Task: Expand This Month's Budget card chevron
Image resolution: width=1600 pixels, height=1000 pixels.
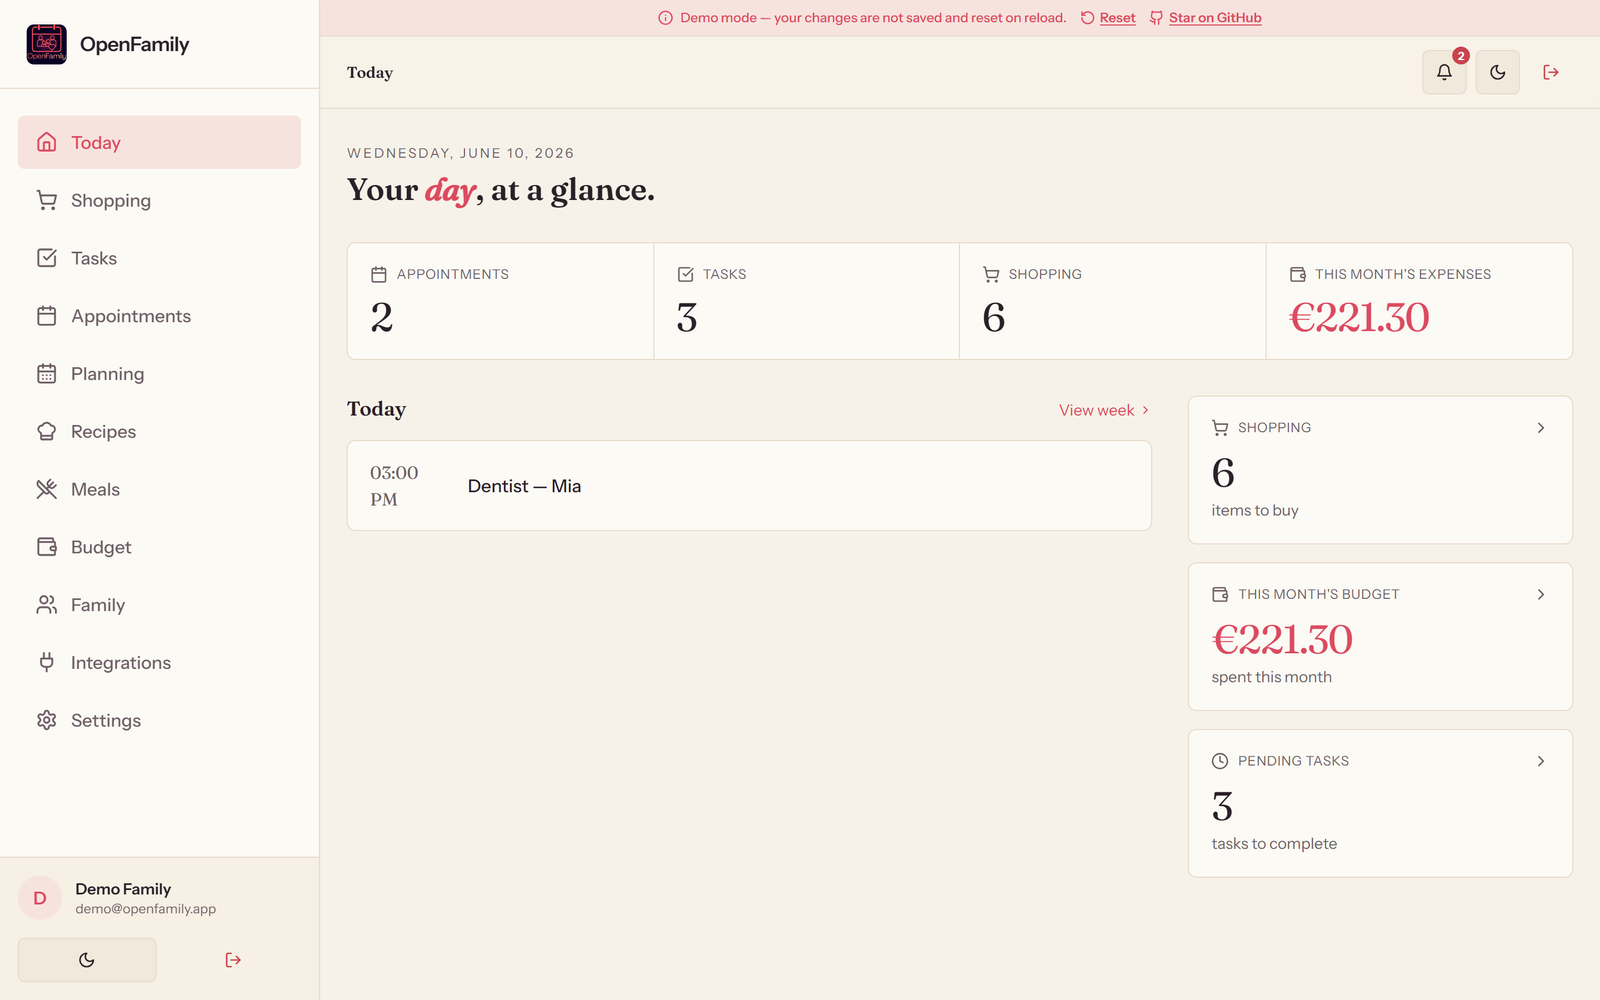Action: click(x=1541, y=594)
